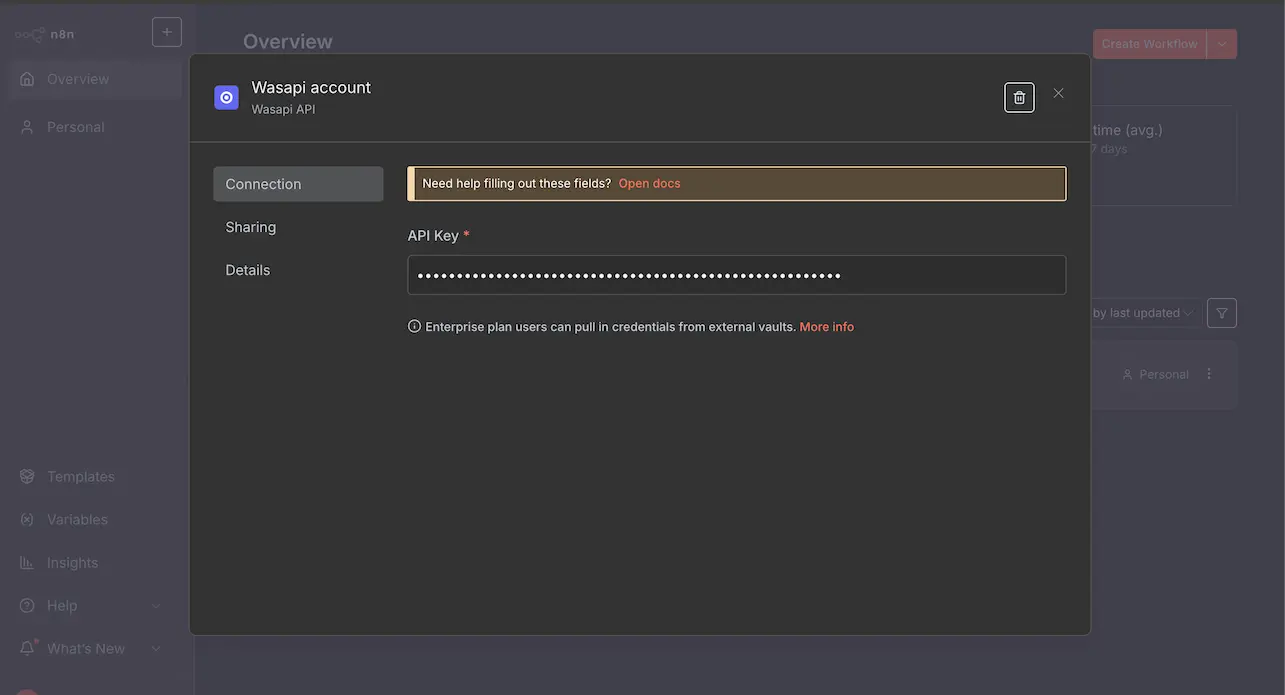Click the Templates box icon in sidebar
Viewport: 1285px width, 695px height.
[27, 477]
